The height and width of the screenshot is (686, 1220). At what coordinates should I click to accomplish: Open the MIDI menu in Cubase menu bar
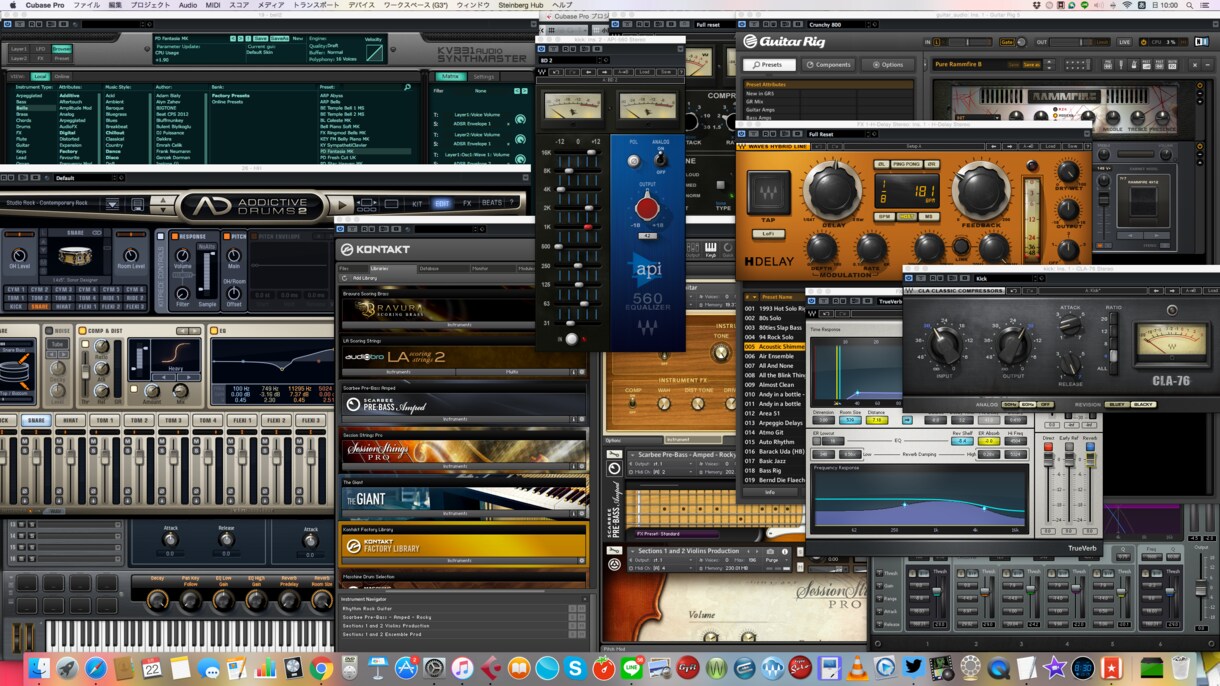coord(213,5)
